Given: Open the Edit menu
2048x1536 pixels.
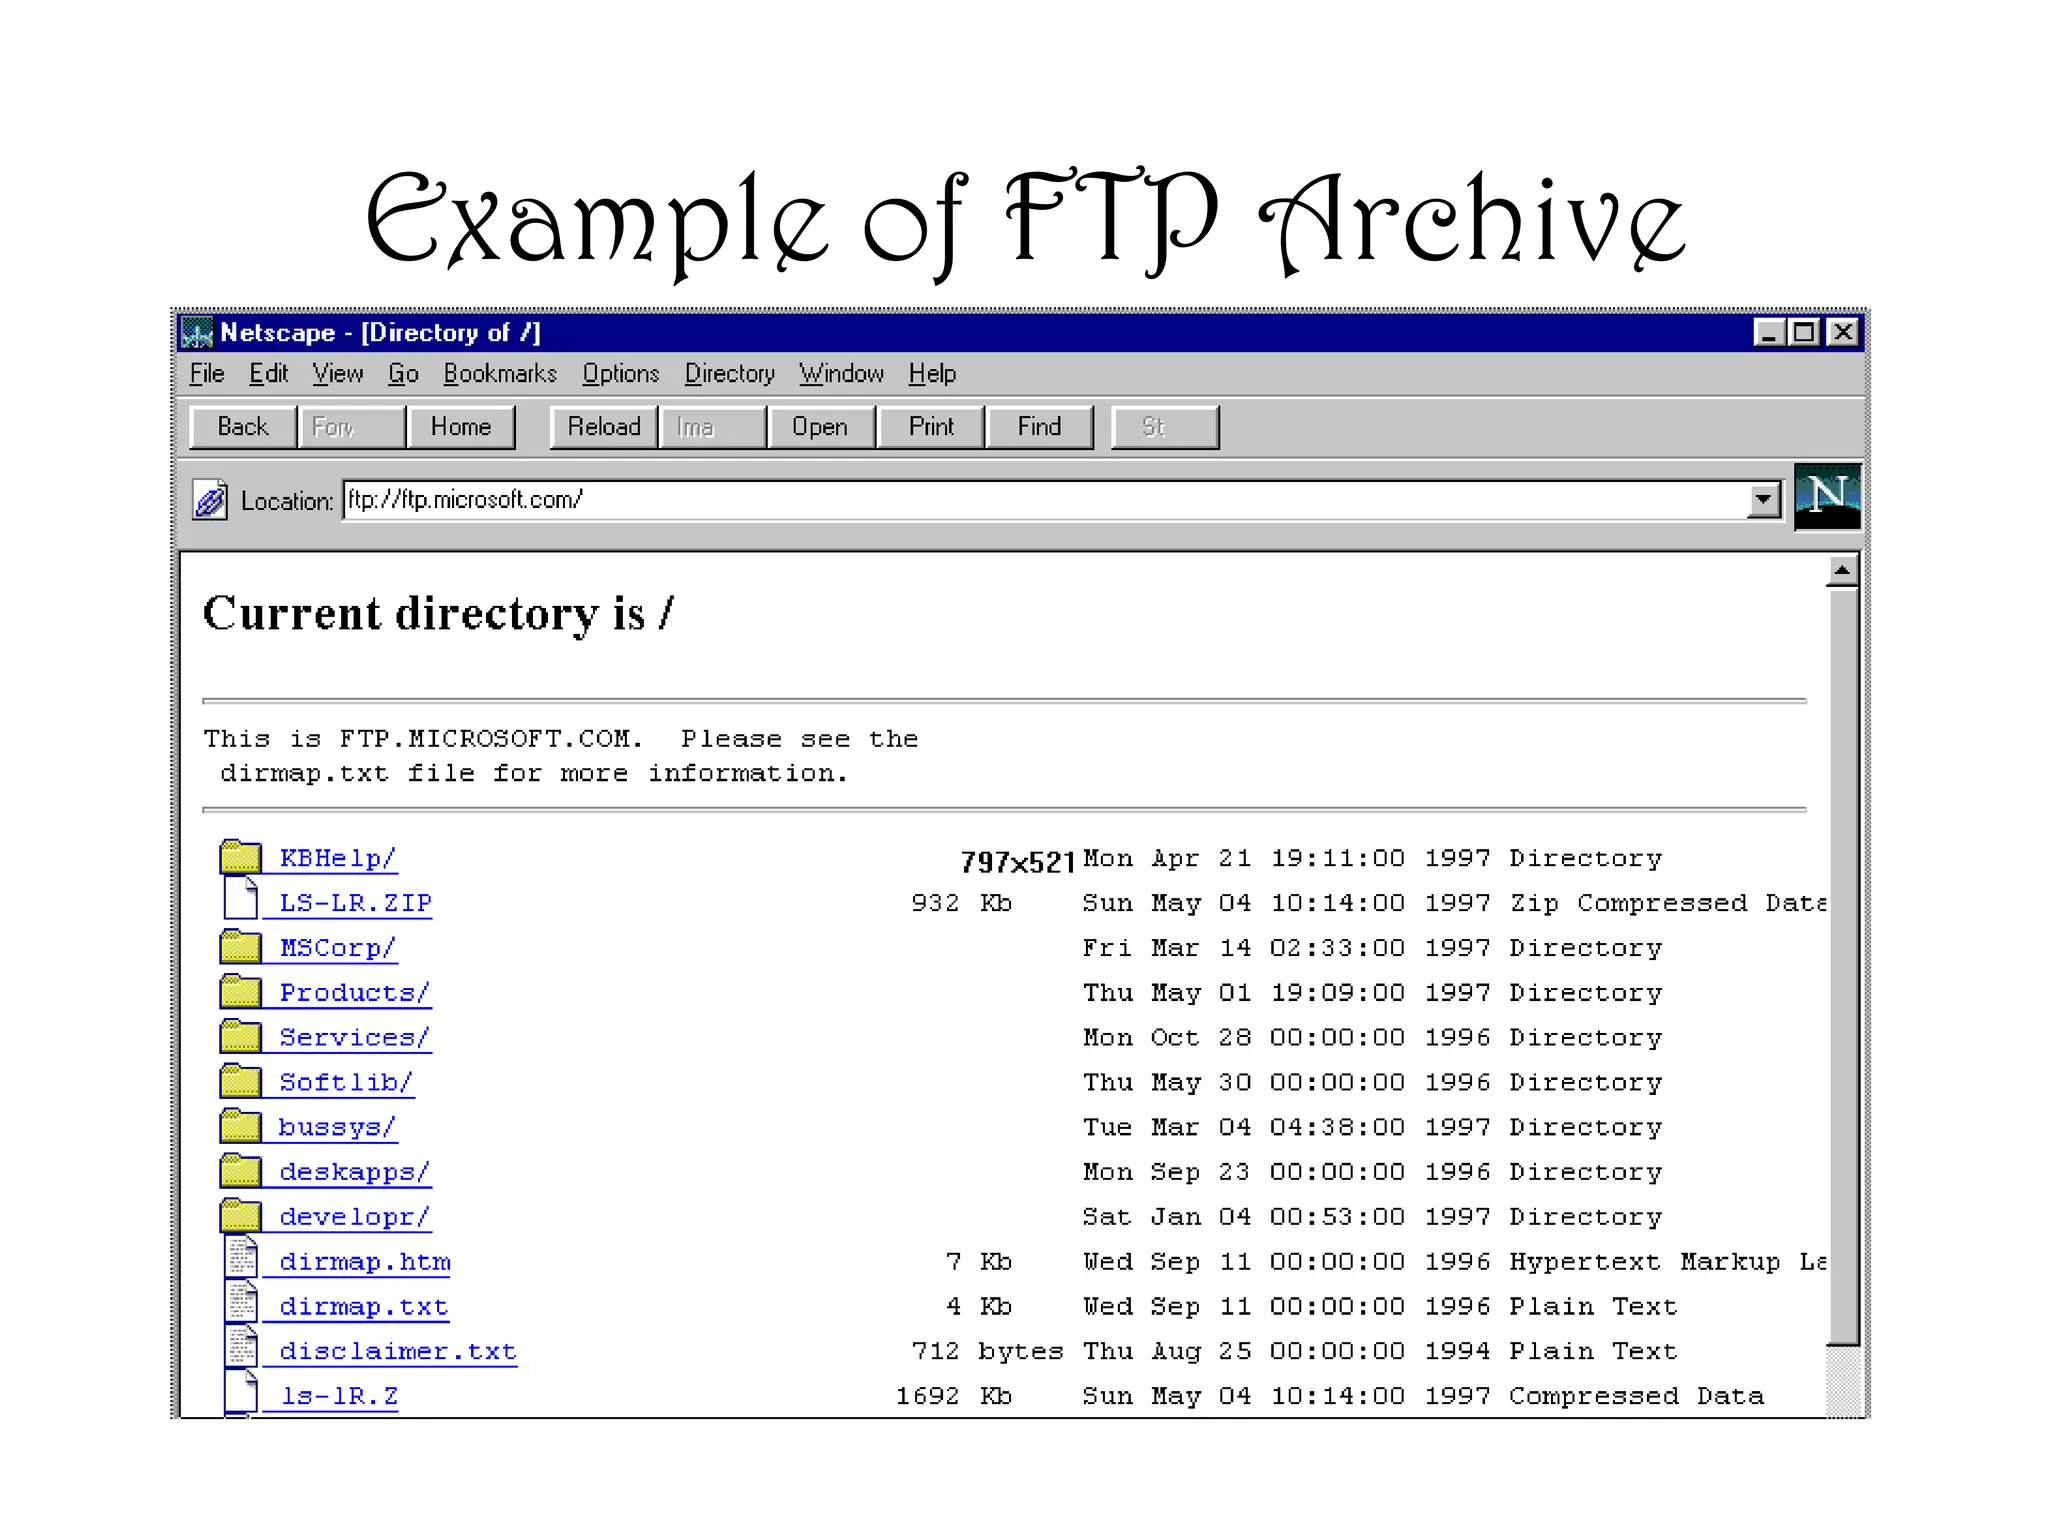Looking at the screenshot, I should pyautogui.click(x=268, y=373).
